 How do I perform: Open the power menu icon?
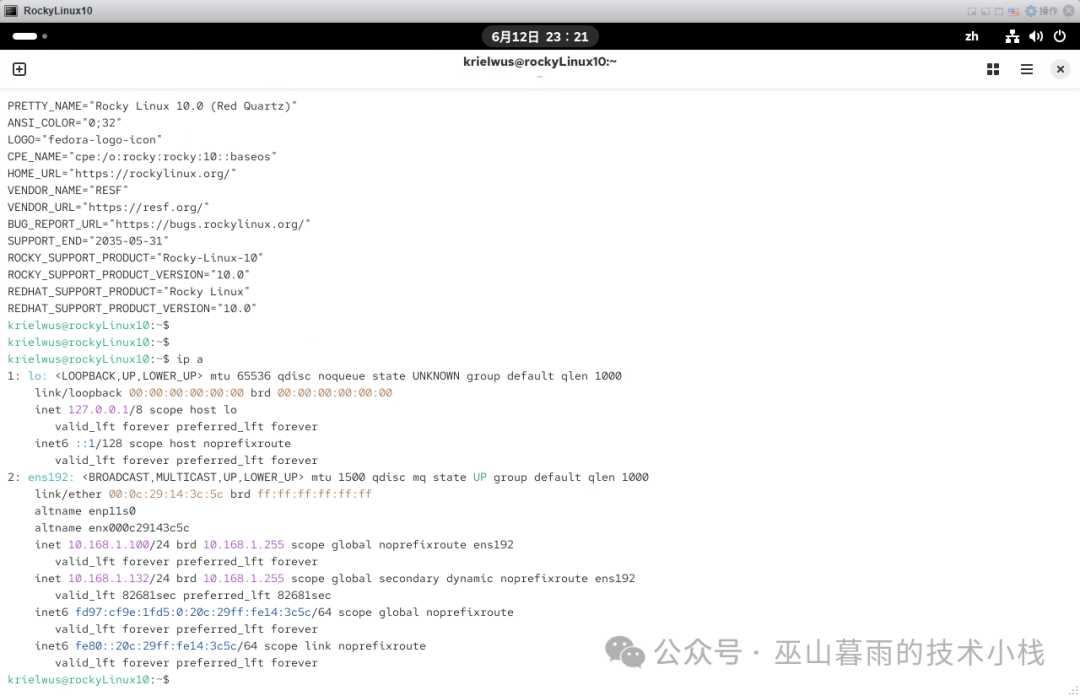pos(1058,36)
